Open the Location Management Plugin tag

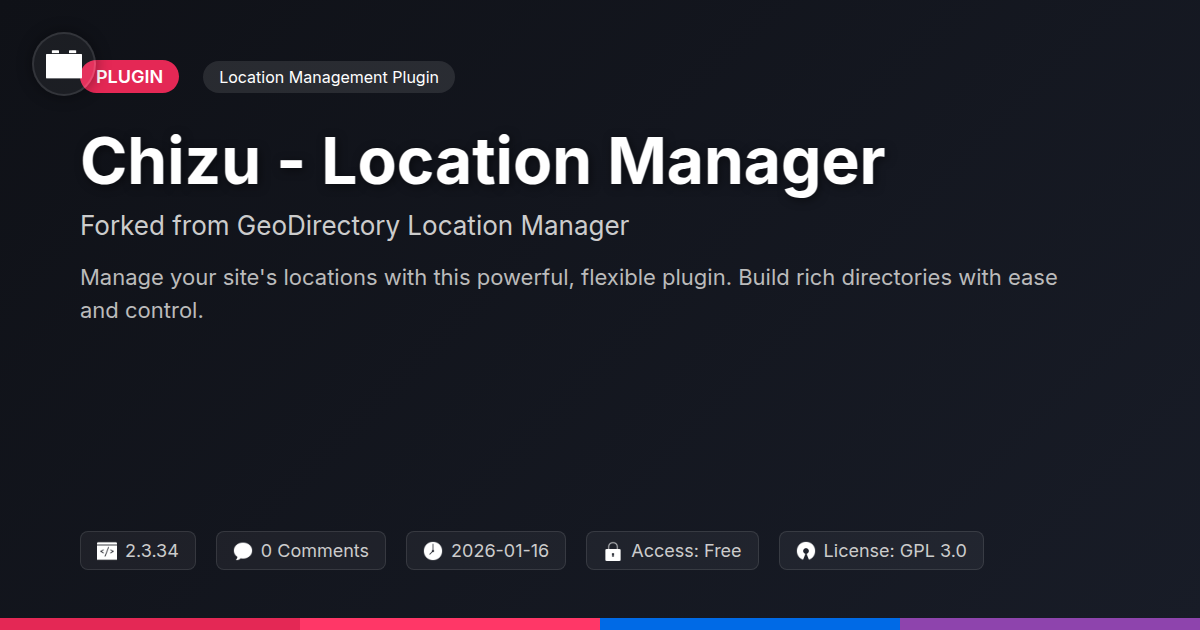coord(329,77)
